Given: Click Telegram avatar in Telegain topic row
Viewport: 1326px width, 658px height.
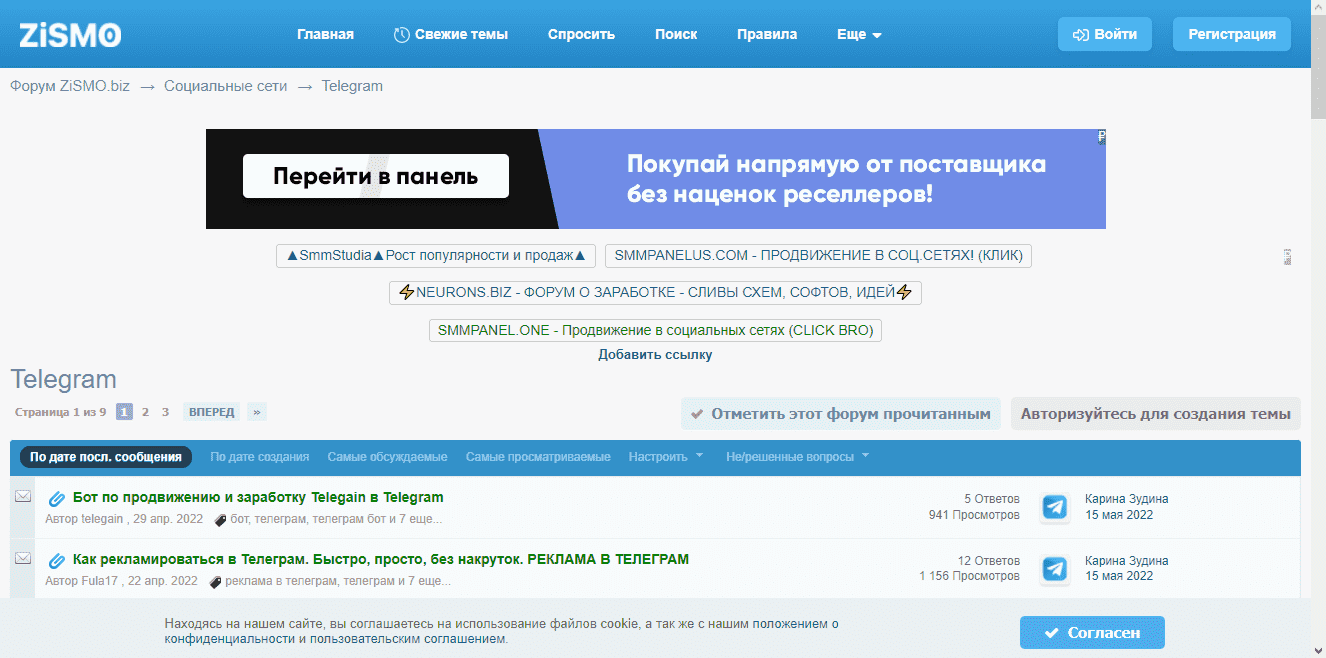Looking at the screenshot, I should click(1055, 508).
